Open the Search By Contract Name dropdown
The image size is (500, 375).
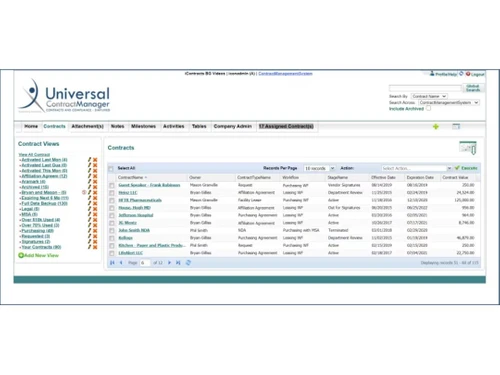tap(429, 96)
